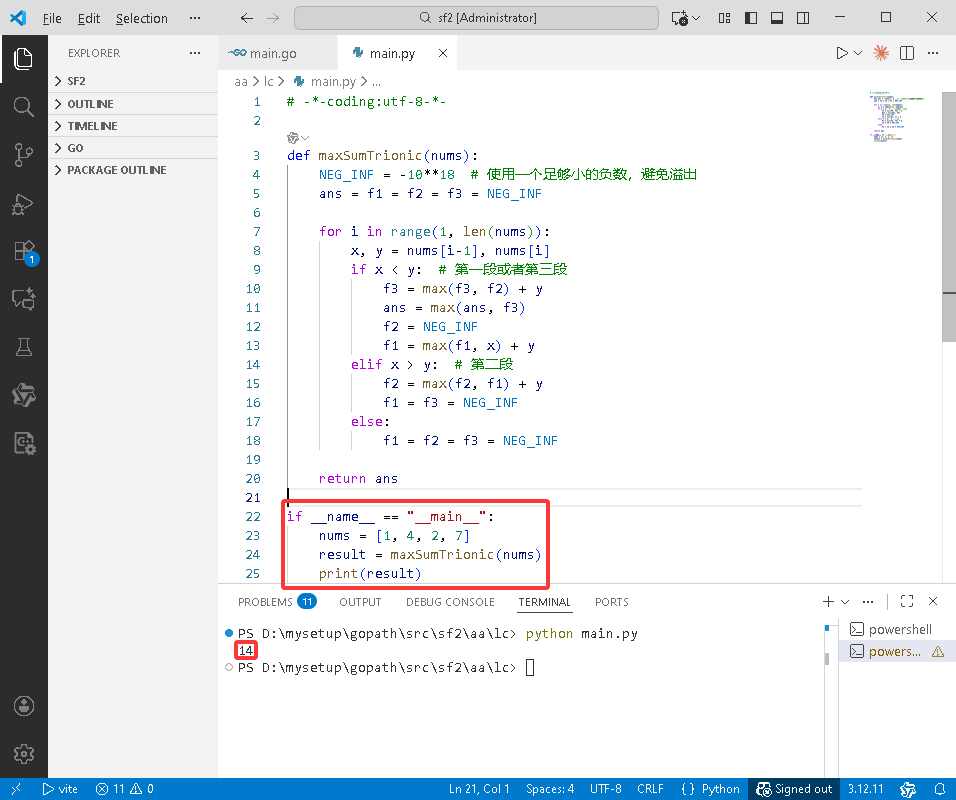Click the code minimap thumbnail
Image resolution: width=956 pixels, height=800 pixels.
click(x=896, y=116)
